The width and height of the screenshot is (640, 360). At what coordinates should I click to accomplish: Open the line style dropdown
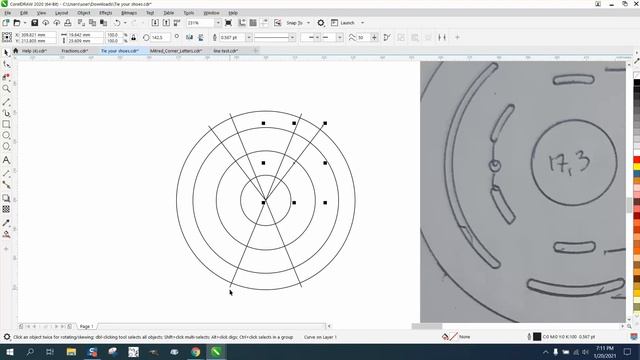pos(292,37)
